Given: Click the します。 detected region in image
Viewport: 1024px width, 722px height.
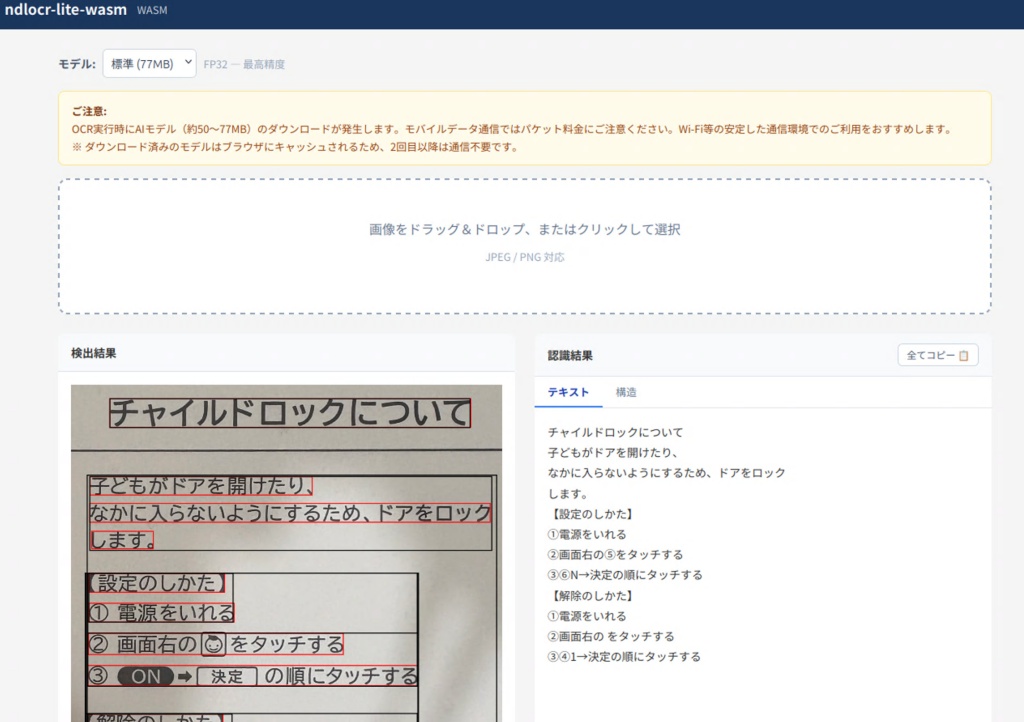Looking at the screenshot, I should click(x=122, y=540).
